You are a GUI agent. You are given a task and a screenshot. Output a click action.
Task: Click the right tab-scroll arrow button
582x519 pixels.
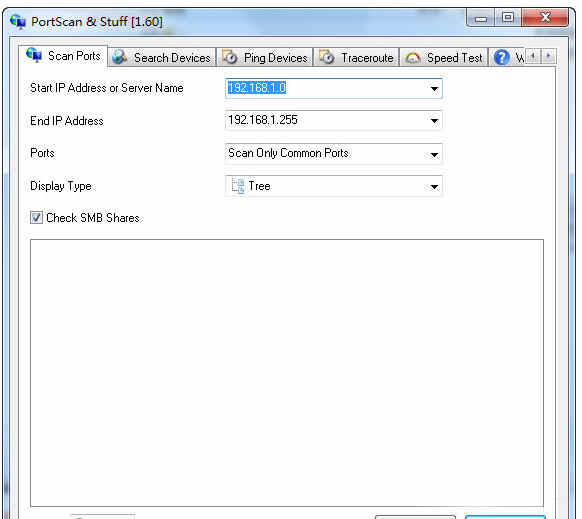coord(548,56)
